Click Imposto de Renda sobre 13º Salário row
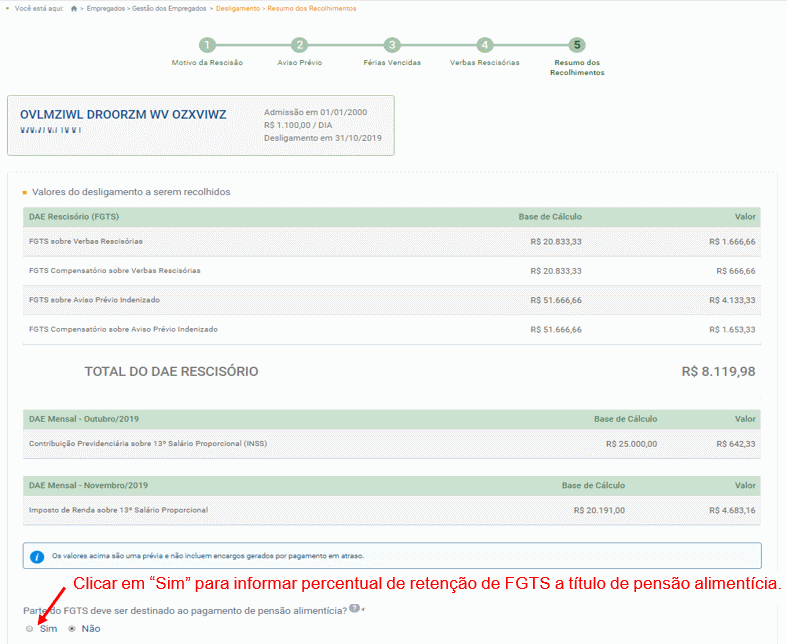 [x=391, y=510]
